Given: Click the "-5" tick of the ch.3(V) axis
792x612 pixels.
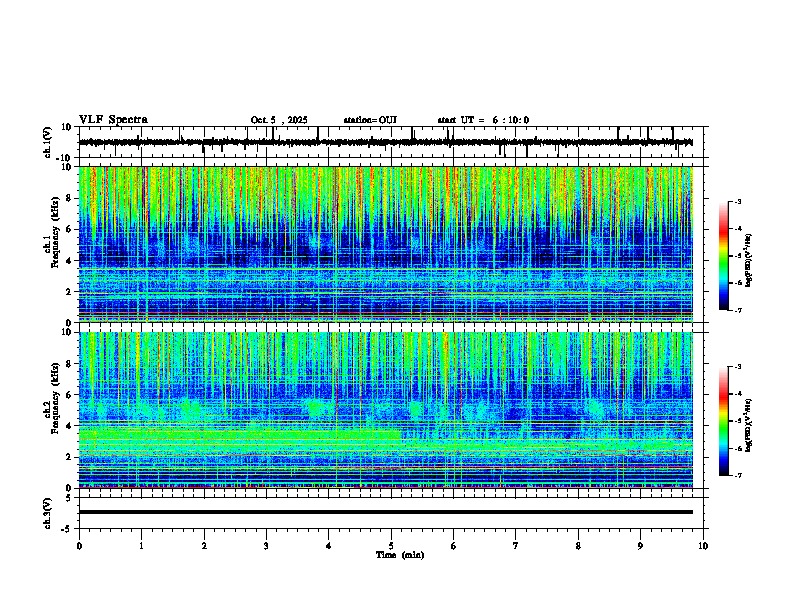Looking at the screenshot, I should [x=67, y=529].
